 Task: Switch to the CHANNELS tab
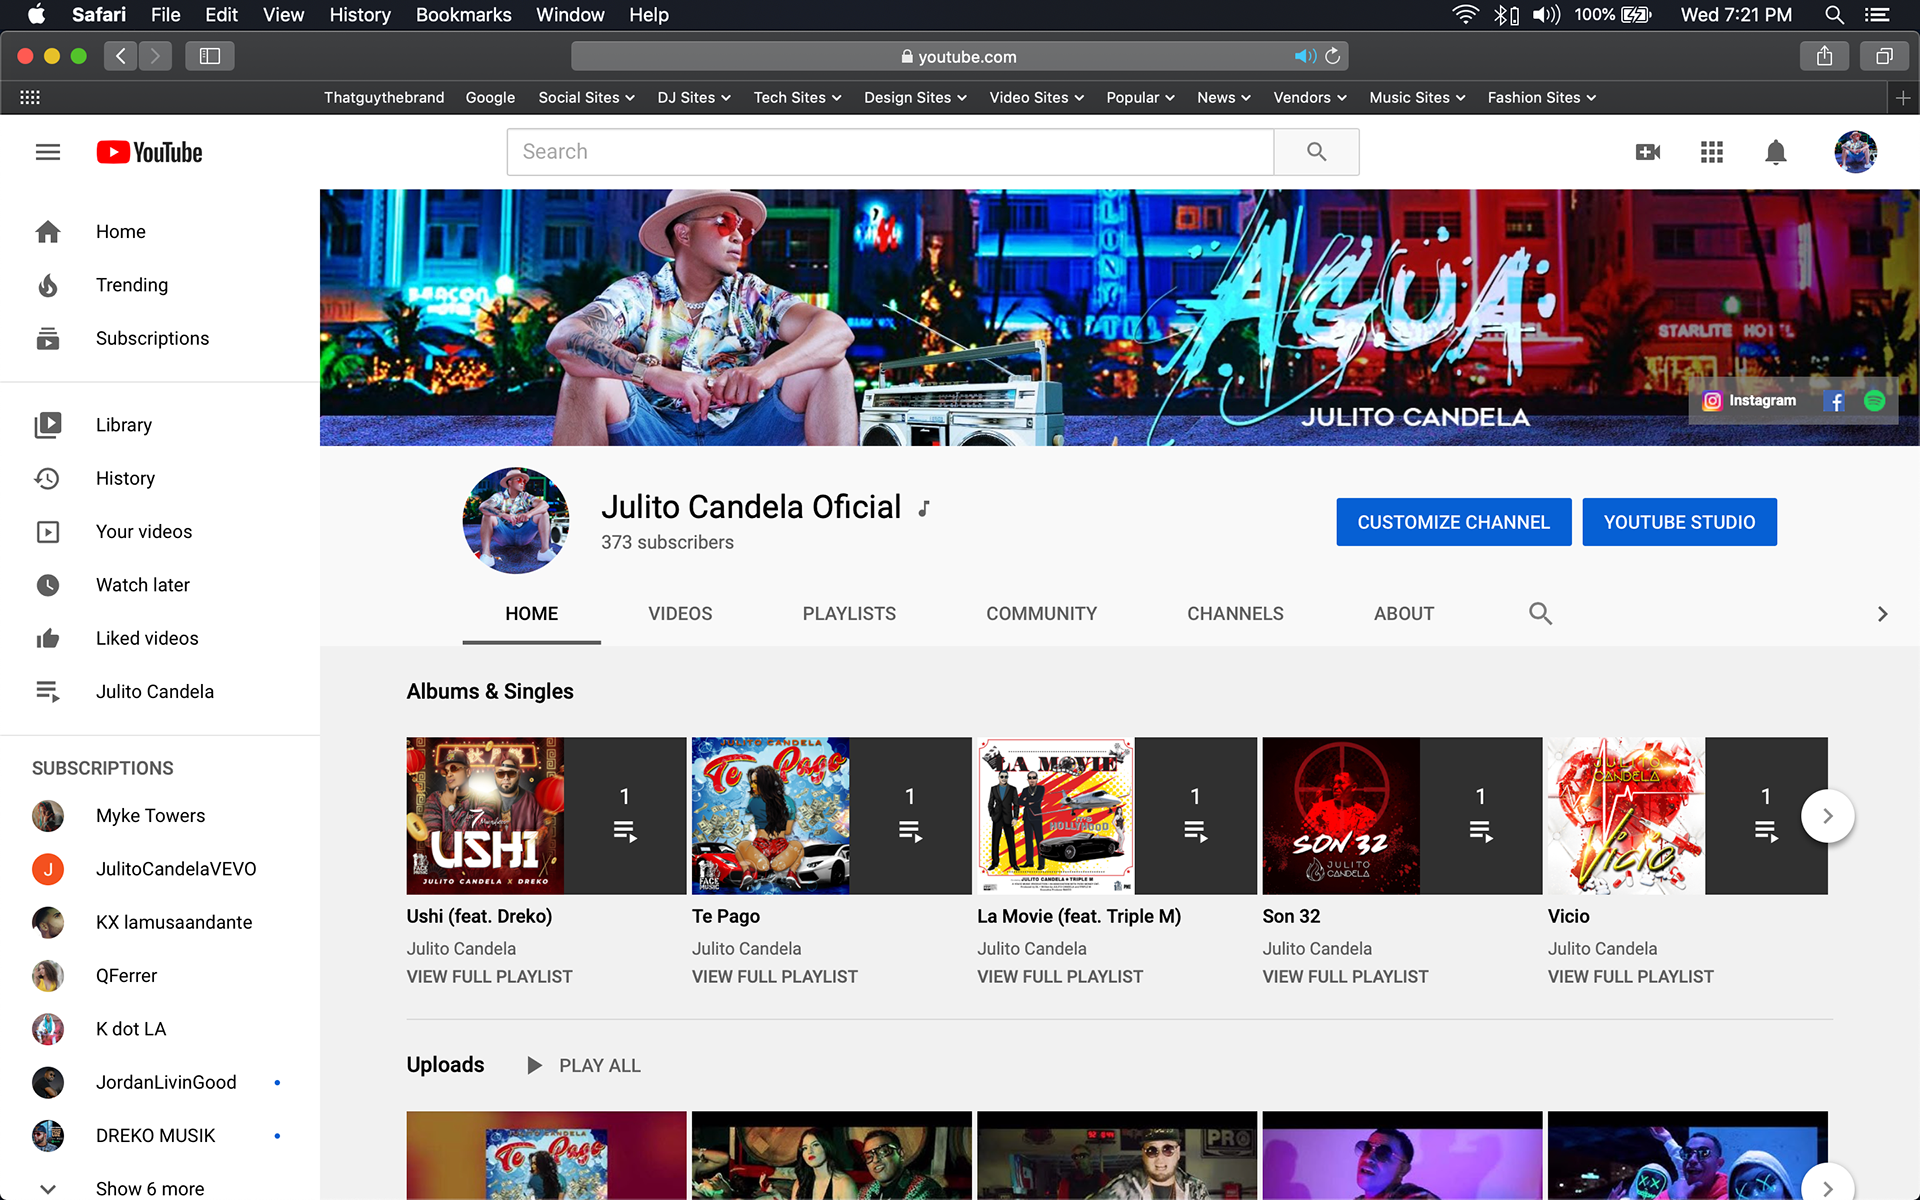[x=1235, y=614]
